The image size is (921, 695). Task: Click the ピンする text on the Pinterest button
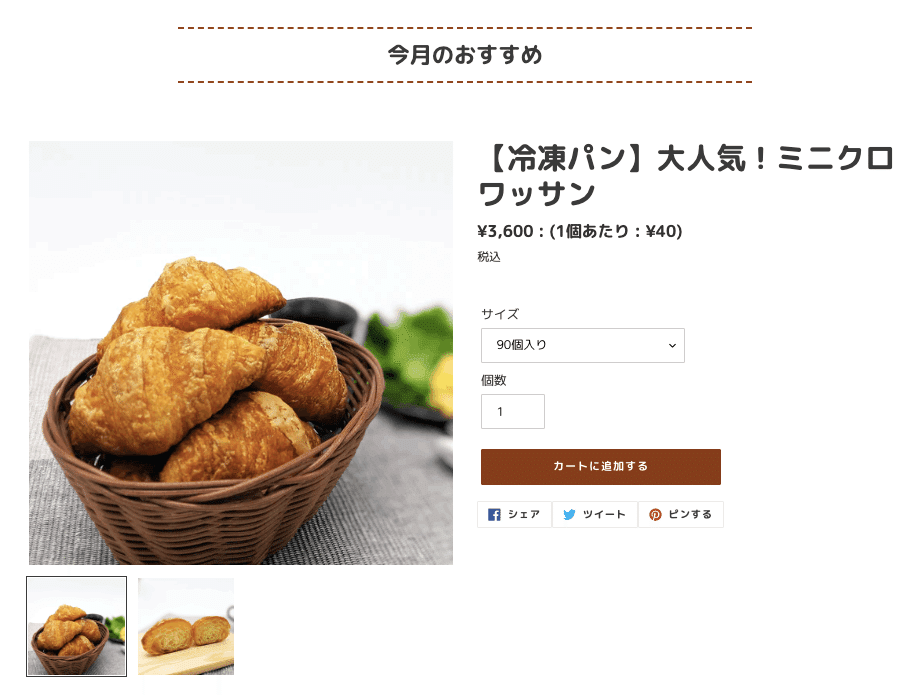[x=690, y=515]
